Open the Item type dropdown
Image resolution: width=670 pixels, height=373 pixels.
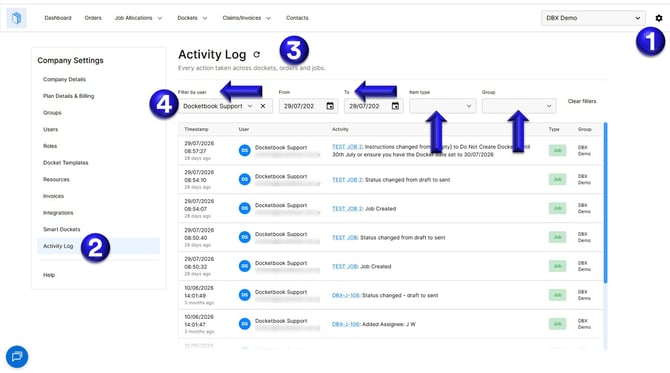[x=442, y=106]
